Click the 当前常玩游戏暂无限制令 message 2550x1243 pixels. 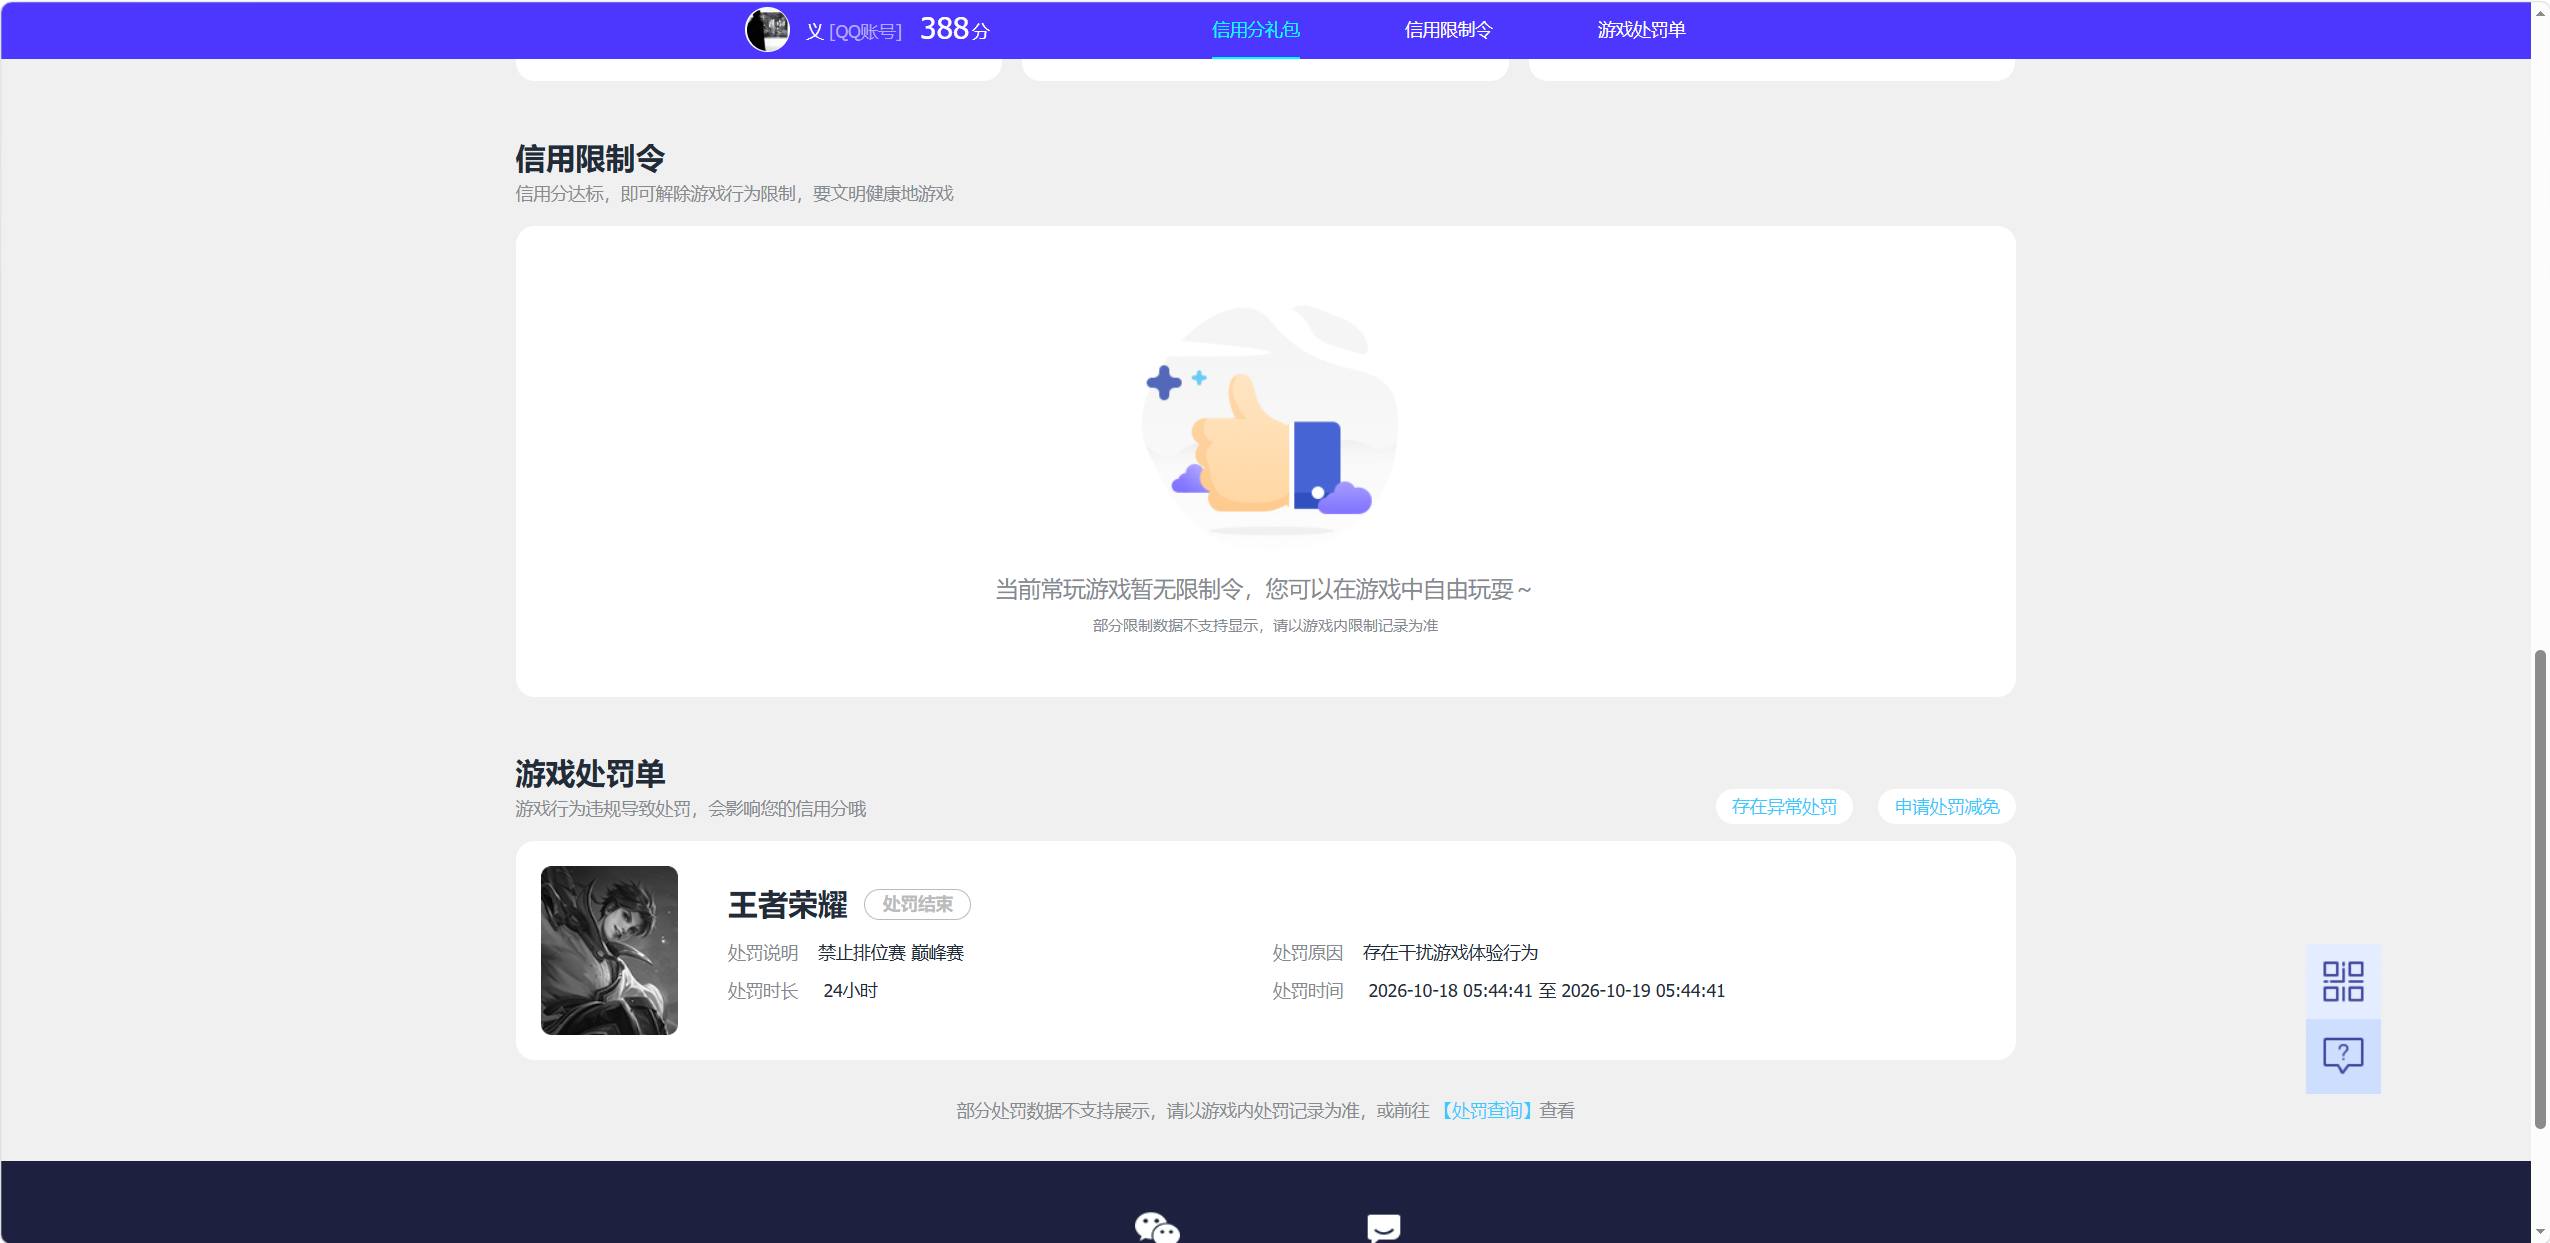(1263, 589)
